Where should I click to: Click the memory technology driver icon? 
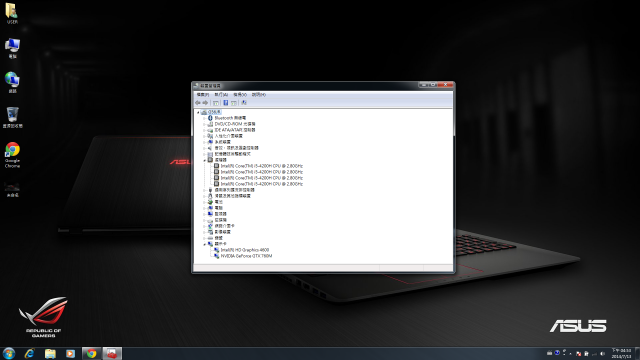[x=210, y=154]
